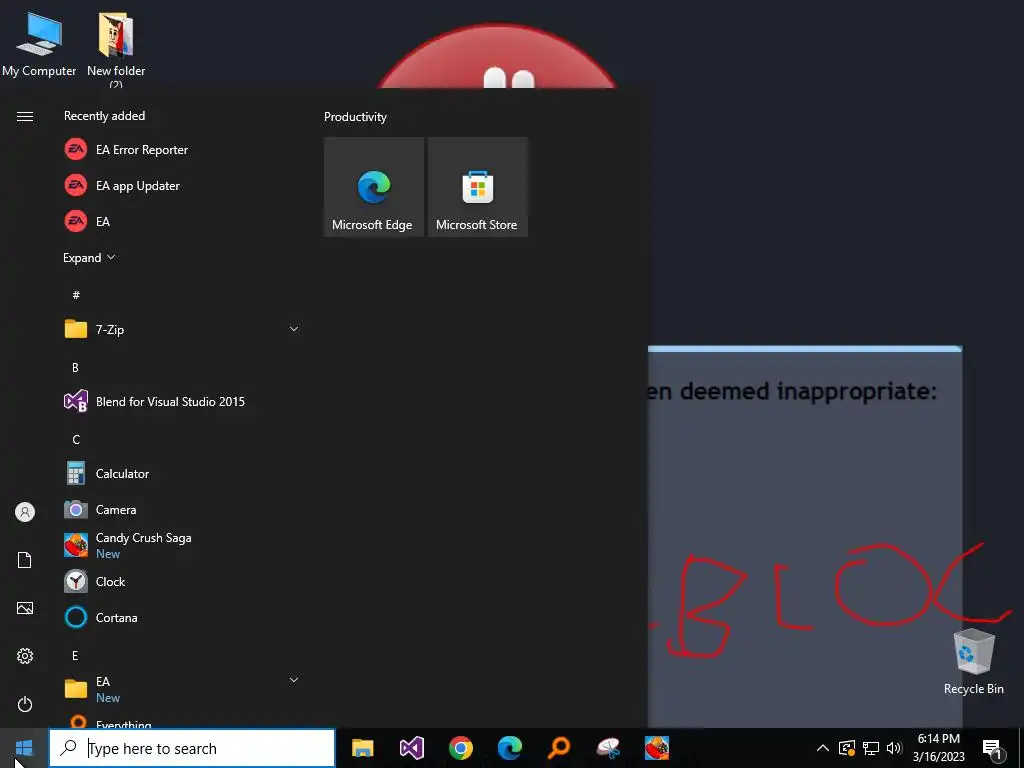Click the Power button in Start
The image size is (1024, 768).
pos(25,704)
